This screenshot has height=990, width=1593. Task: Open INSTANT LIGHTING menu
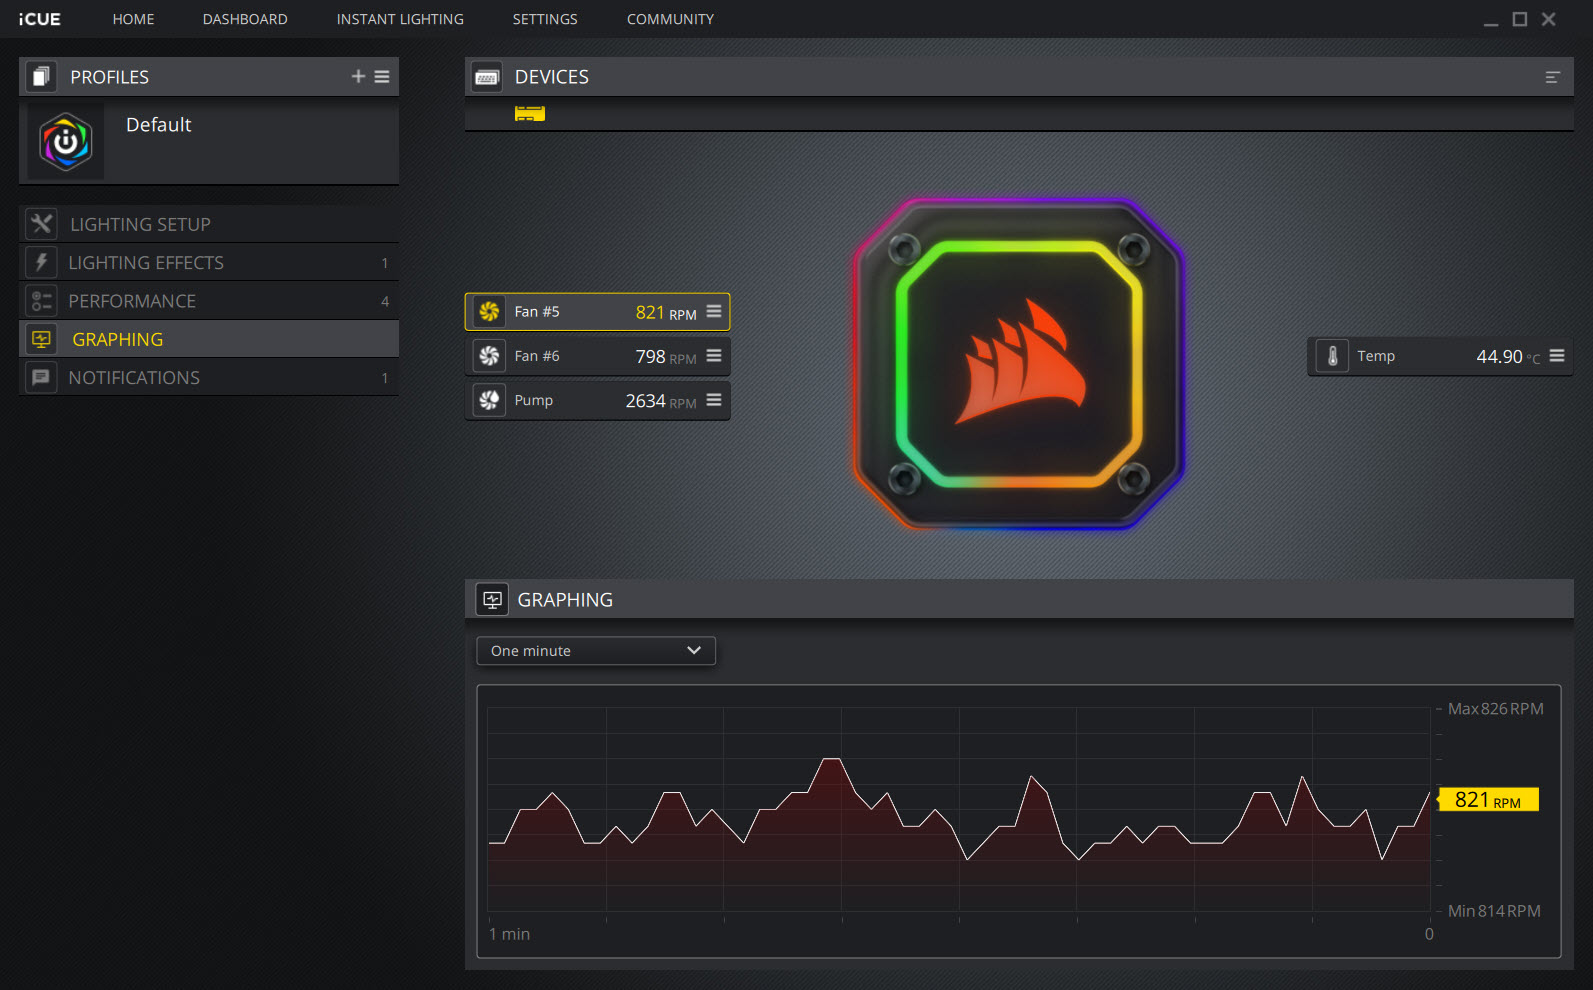point(400,19)
